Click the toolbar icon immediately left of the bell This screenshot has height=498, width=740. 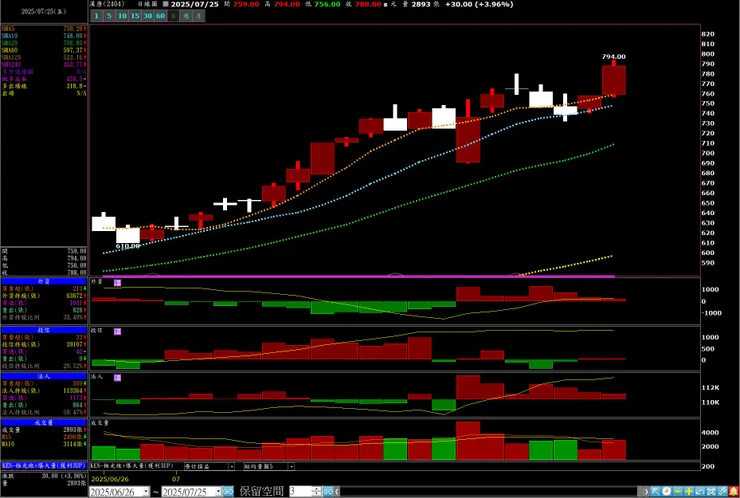pos(723,491)
